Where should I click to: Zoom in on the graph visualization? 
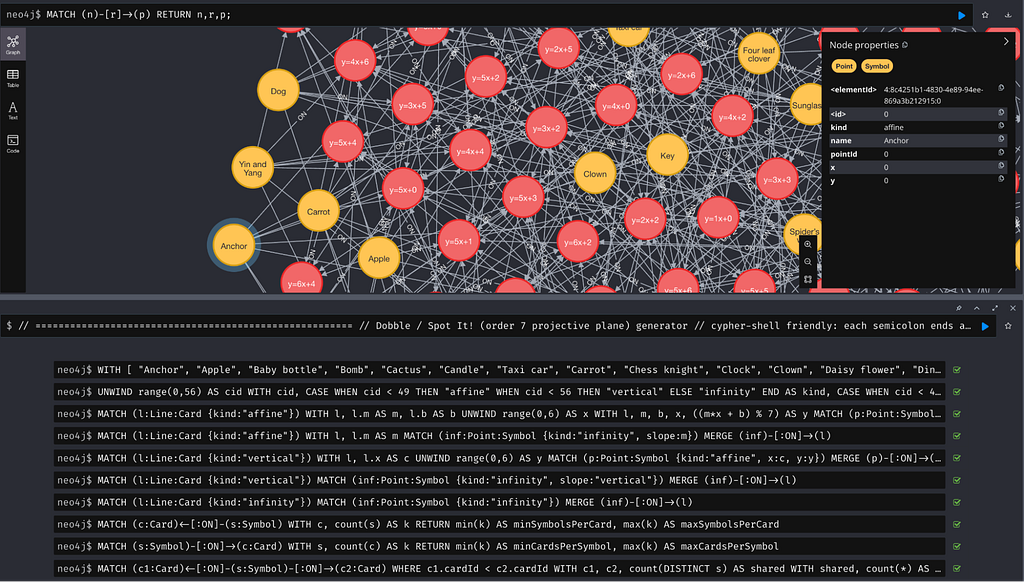808,244
